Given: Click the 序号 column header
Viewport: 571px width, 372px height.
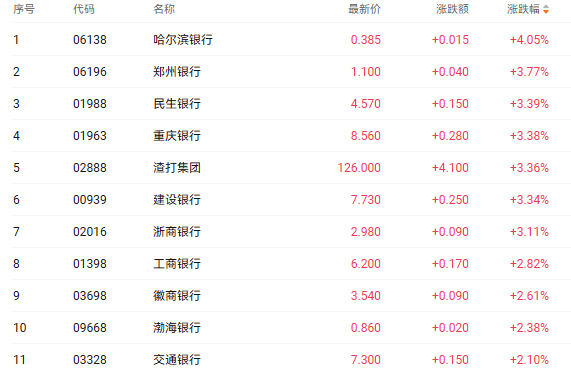Looking at the screenshot, I should (24, 9).
